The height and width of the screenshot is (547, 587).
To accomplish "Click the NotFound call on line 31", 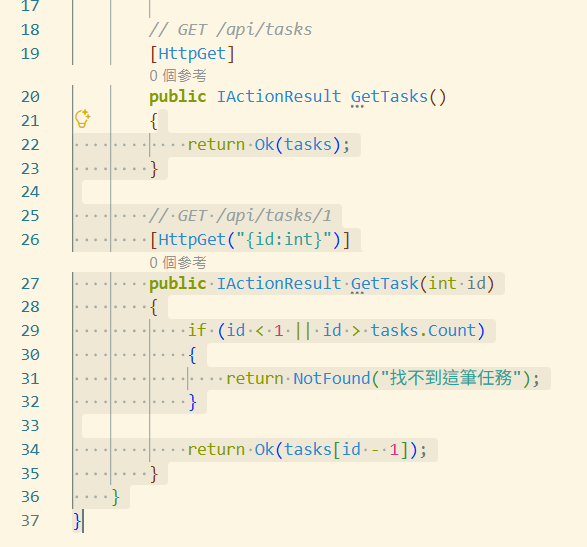I will tap(331, 379).
